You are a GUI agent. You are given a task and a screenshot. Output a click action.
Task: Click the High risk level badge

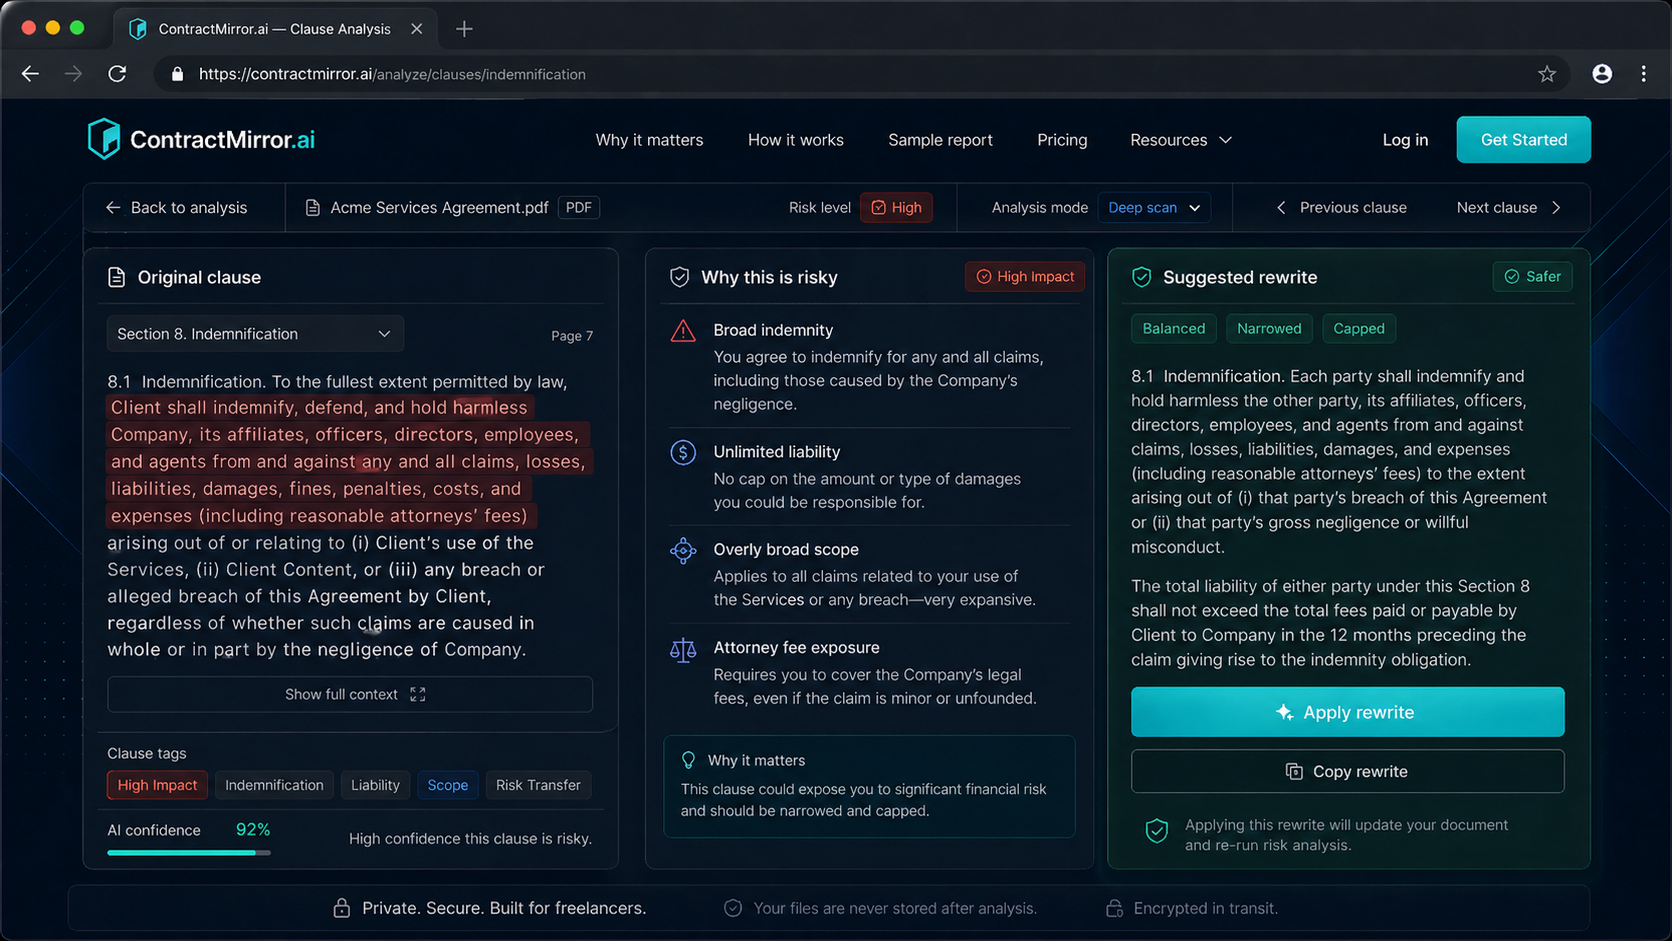(896, 208)
